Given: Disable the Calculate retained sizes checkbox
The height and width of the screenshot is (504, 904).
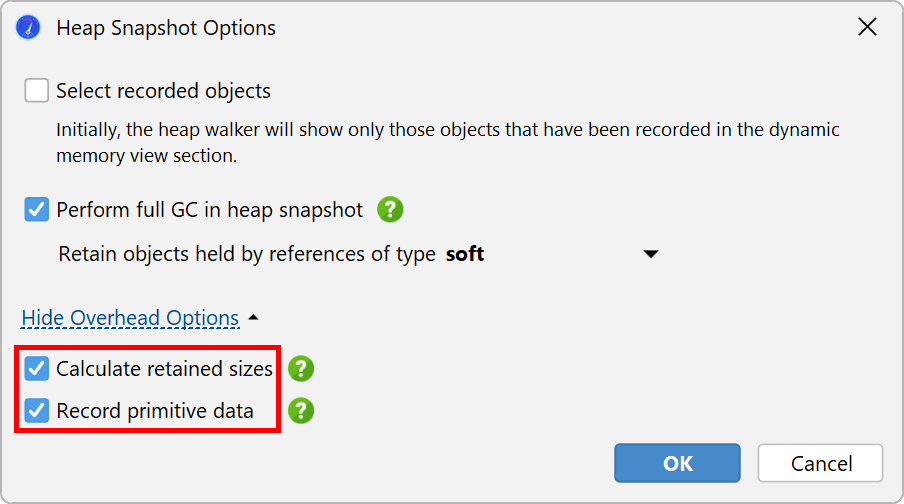Looking at the screenshot, I should (37, 369).
